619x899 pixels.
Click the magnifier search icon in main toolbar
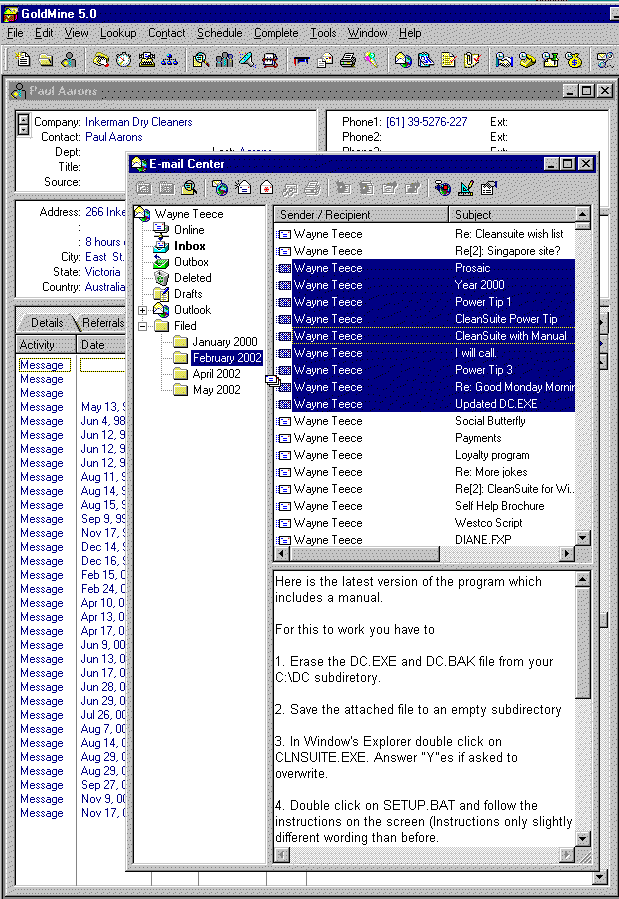point(201,59)
